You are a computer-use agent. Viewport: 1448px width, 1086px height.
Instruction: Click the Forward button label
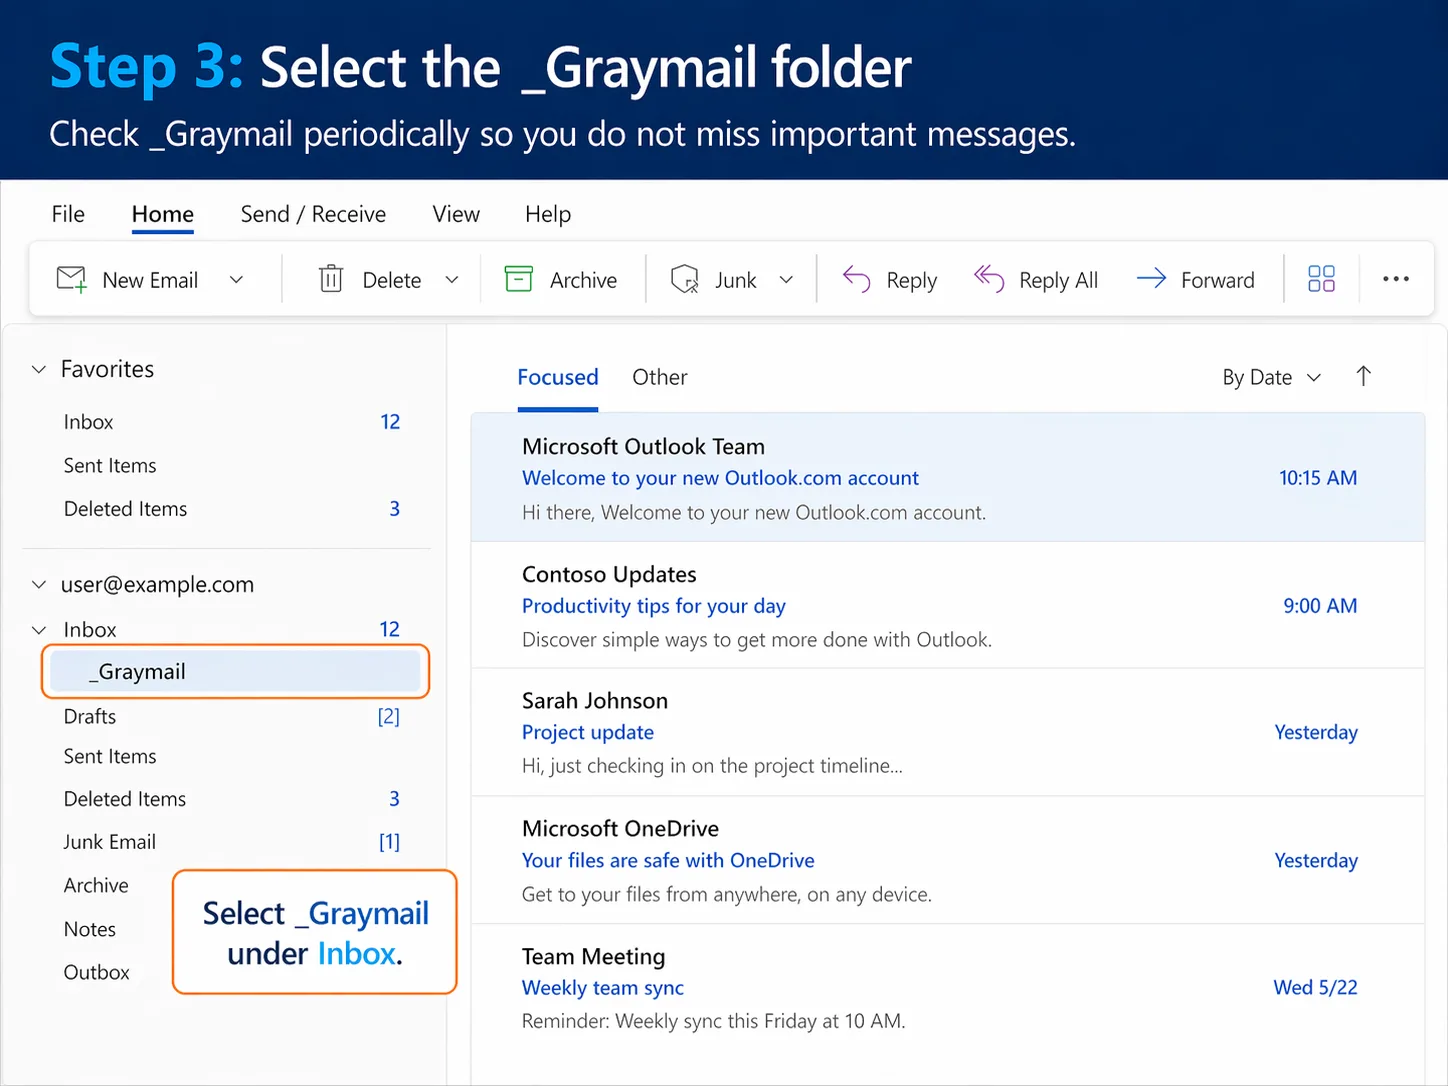tap(1217, 281)
